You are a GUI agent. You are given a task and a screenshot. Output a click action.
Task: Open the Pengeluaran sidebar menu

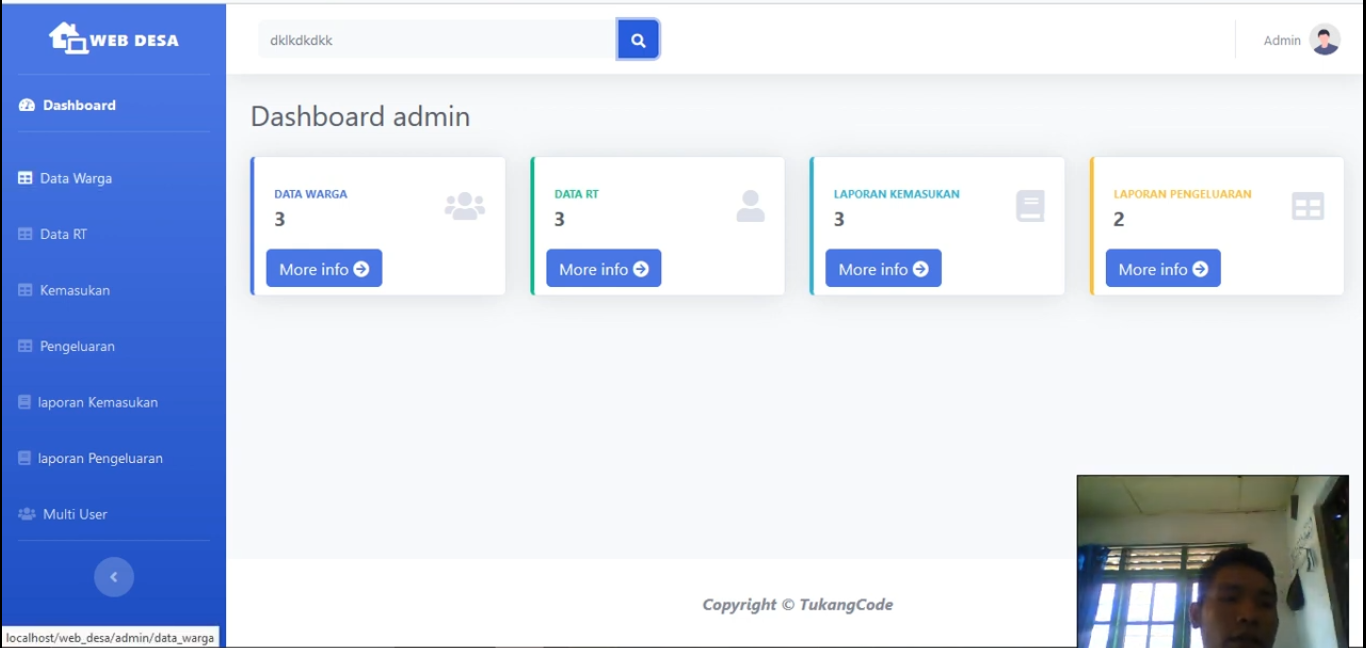77,346
